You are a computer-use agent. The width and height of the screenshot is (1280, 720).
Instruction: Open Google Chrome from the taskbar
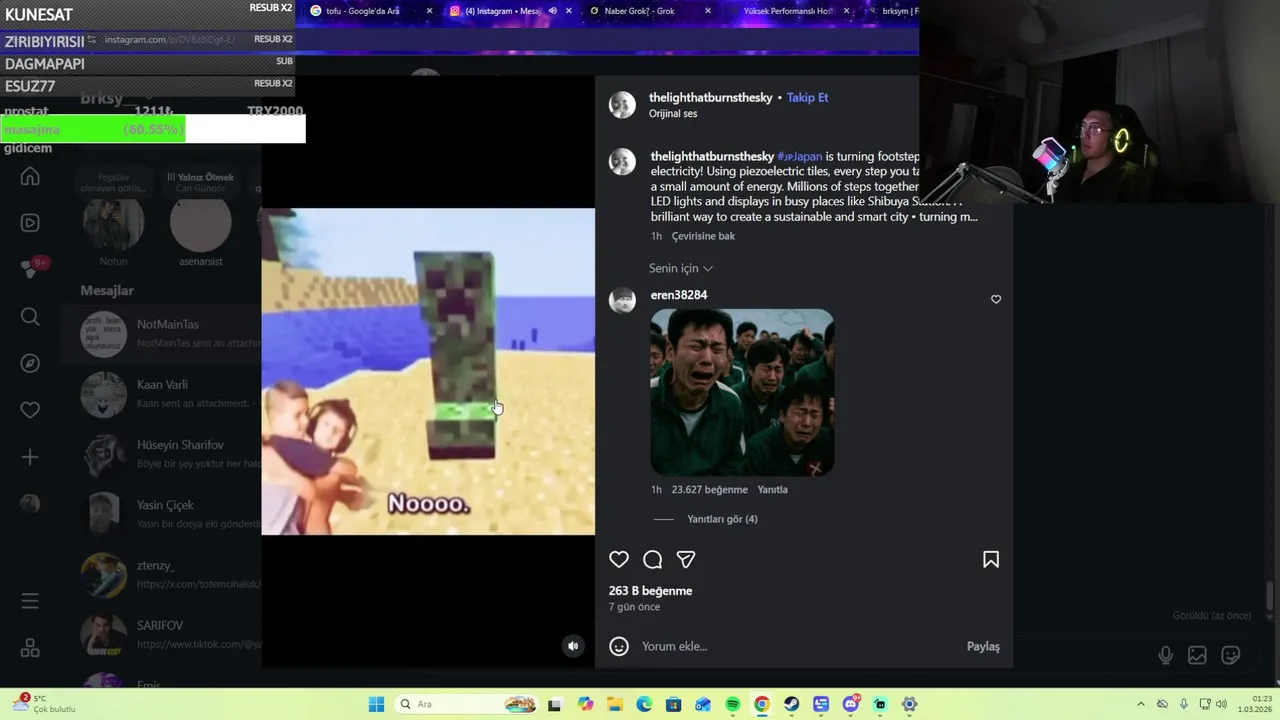click(x=762, y=704)
